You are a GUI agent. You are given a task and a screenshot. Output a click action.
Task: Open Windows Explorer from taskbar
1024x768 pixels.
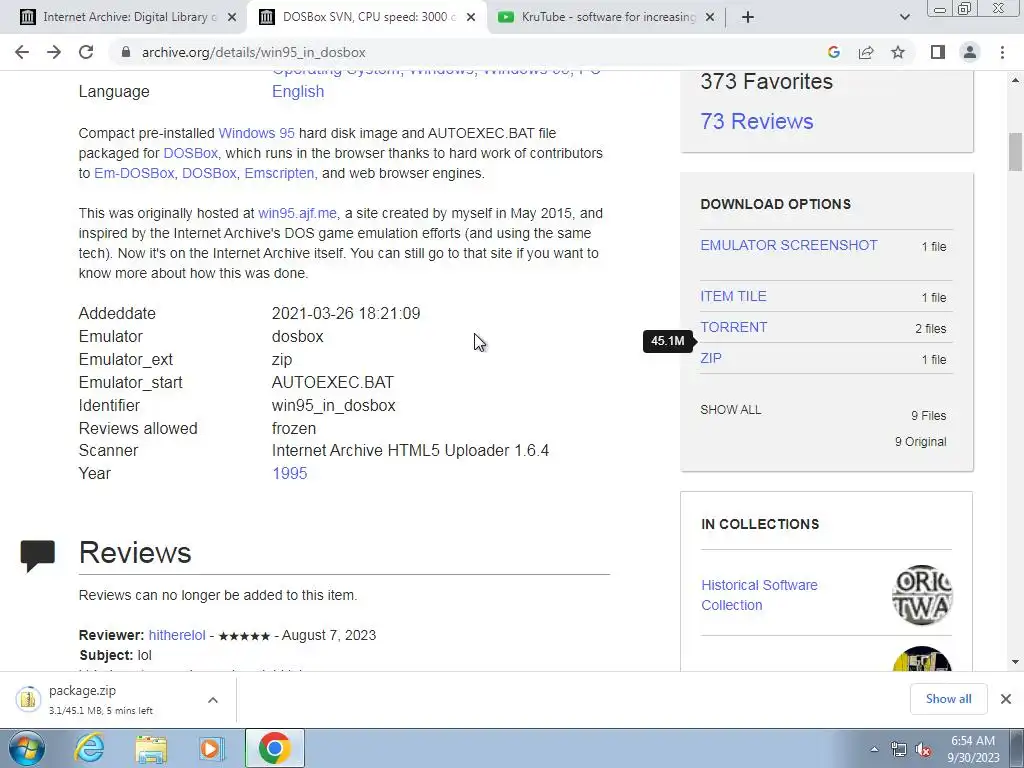pos(151,748)
